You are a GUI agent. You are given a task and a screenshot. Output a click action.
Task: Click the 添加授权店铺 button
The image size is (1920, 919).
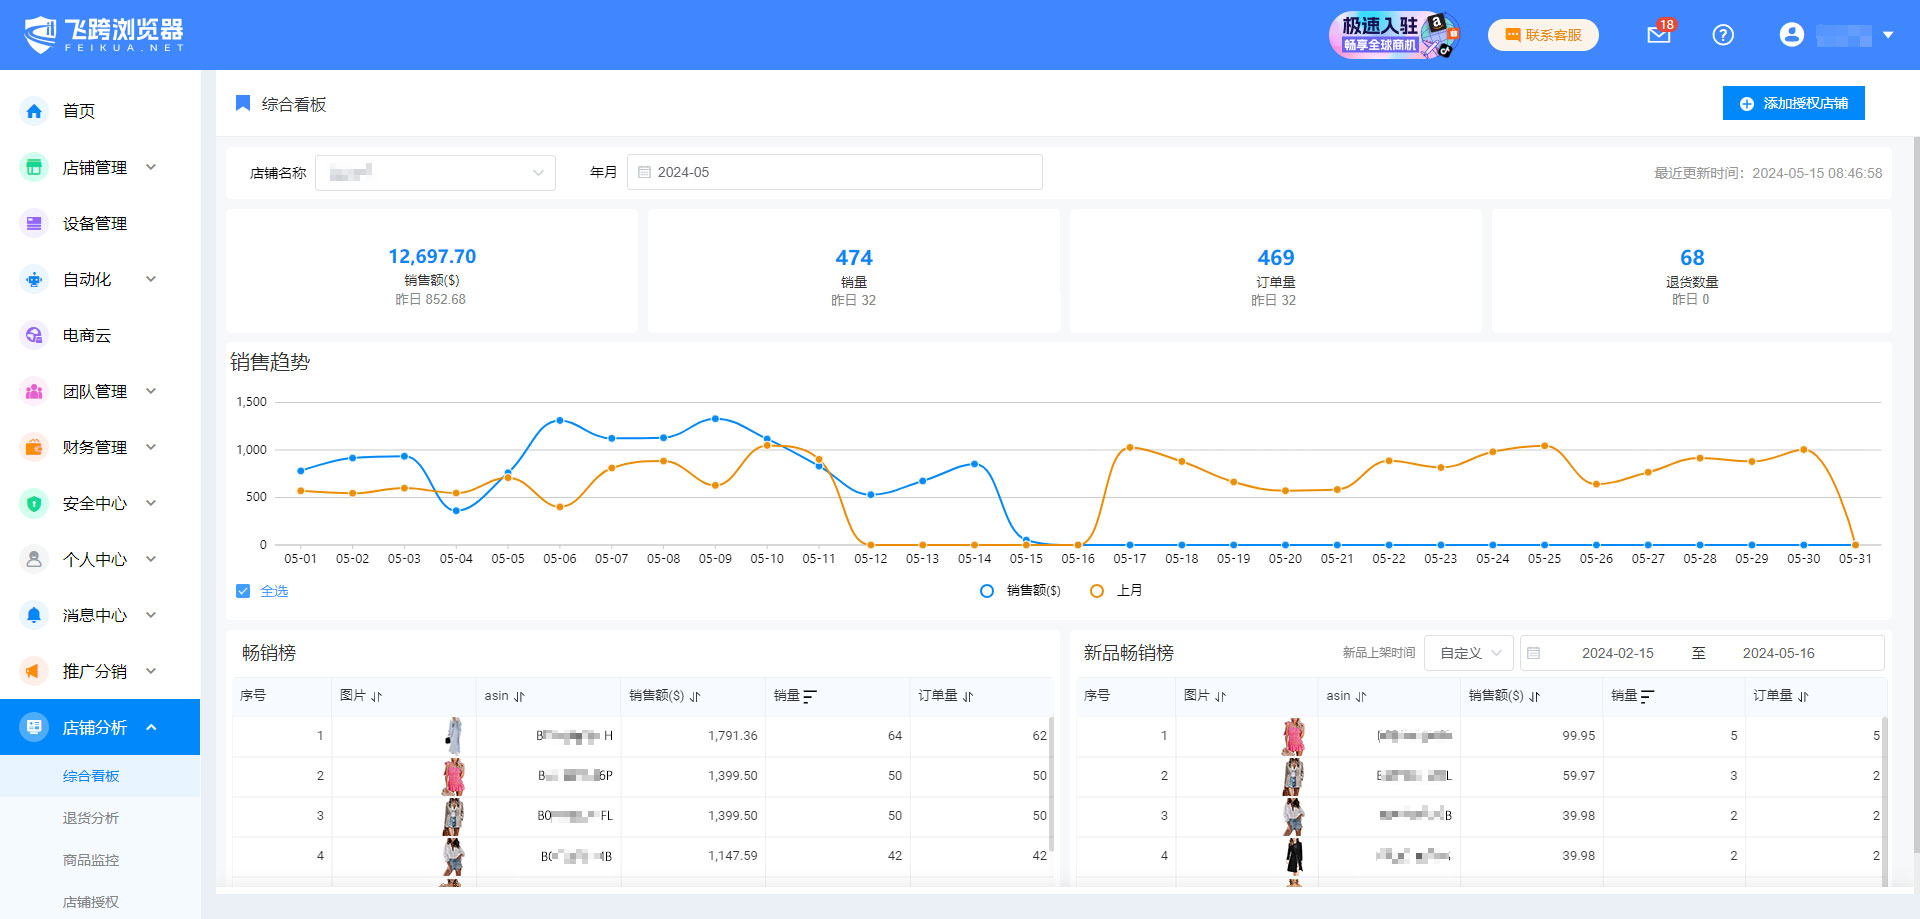pos(1793,103)
